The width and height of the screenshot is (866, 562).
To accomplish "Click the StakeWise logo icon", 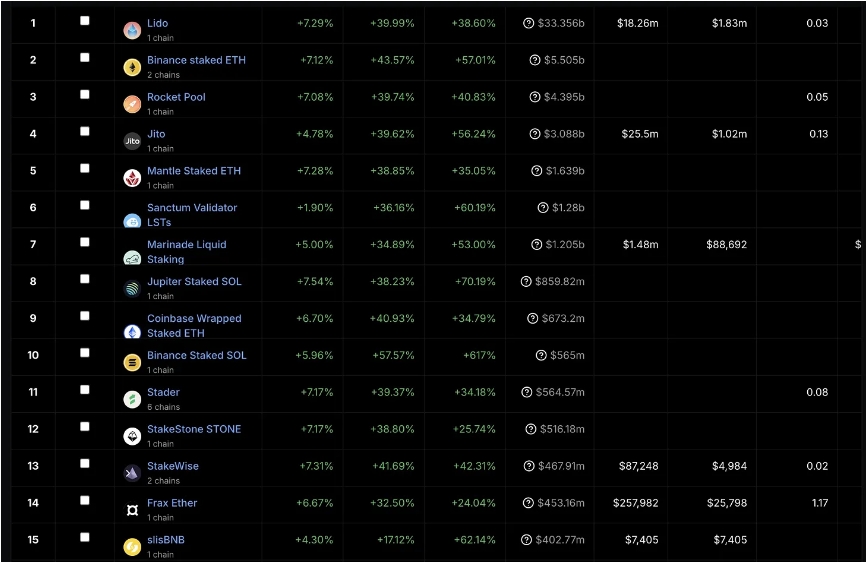I will pyautogui.click(x=132, y=474).
